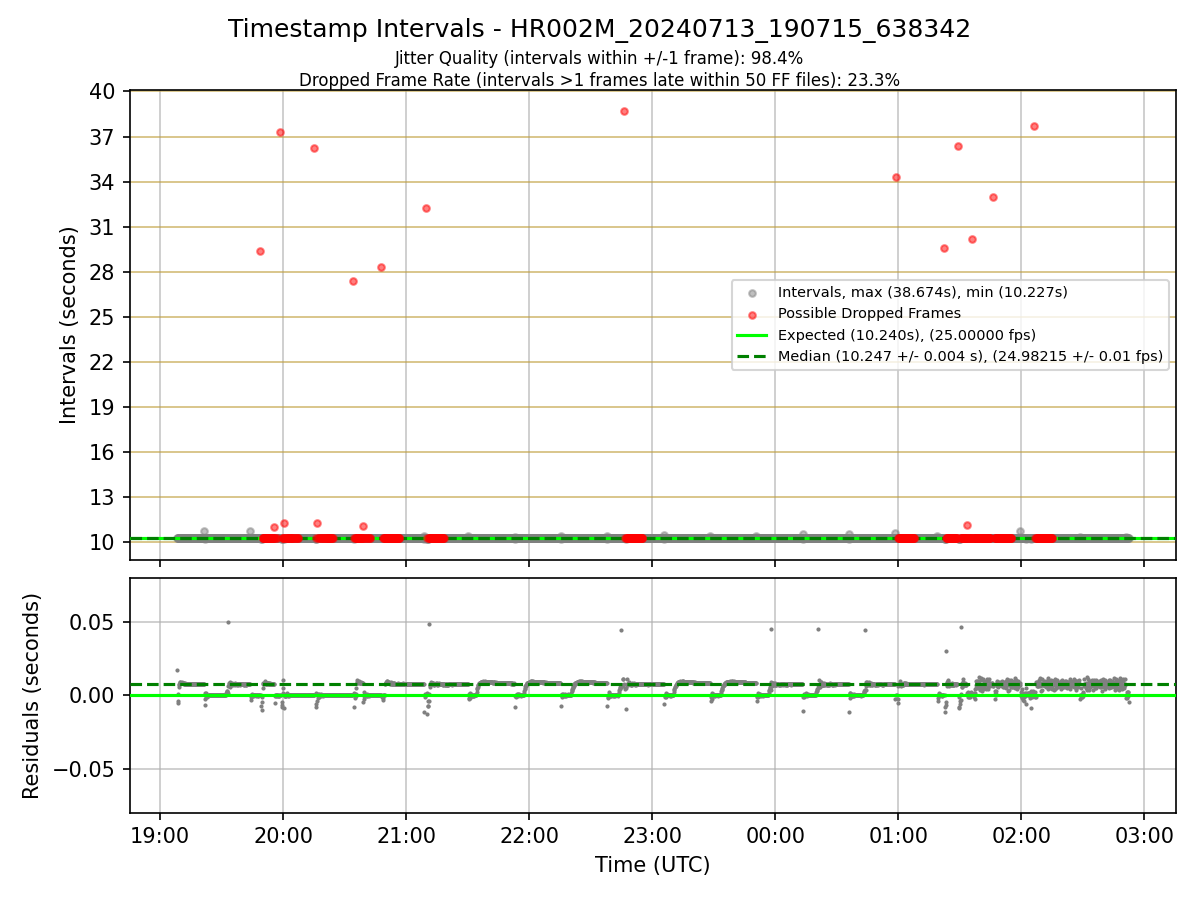
Task: Click the dashed green Median line sample in legend
Action: pyautogui.click(x=753, y=356)
